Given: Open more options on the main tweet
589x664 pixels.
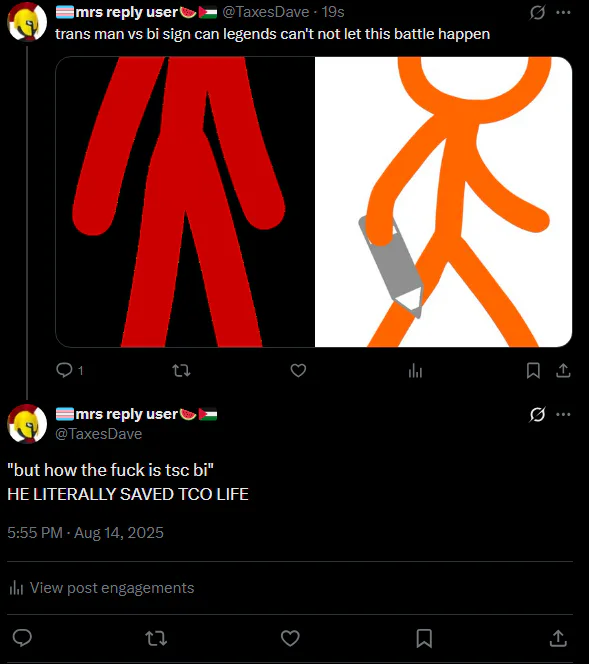Looking at the screenshot, I should [x=563, y=414].
